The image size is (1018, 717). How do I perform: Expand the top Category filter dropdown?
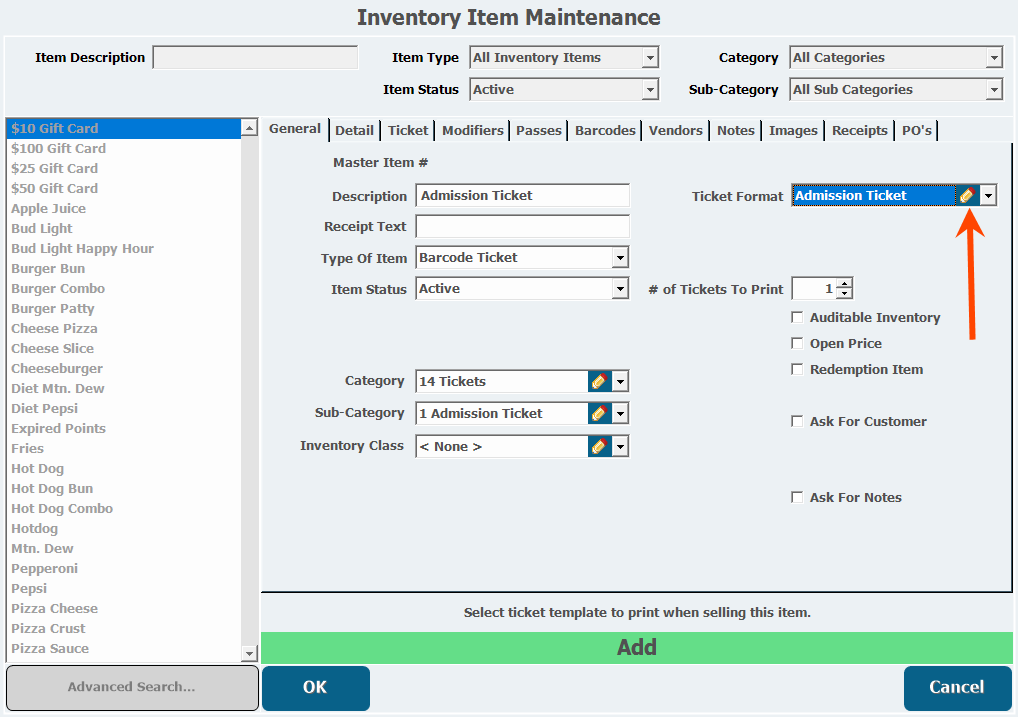tap(994, 58)
